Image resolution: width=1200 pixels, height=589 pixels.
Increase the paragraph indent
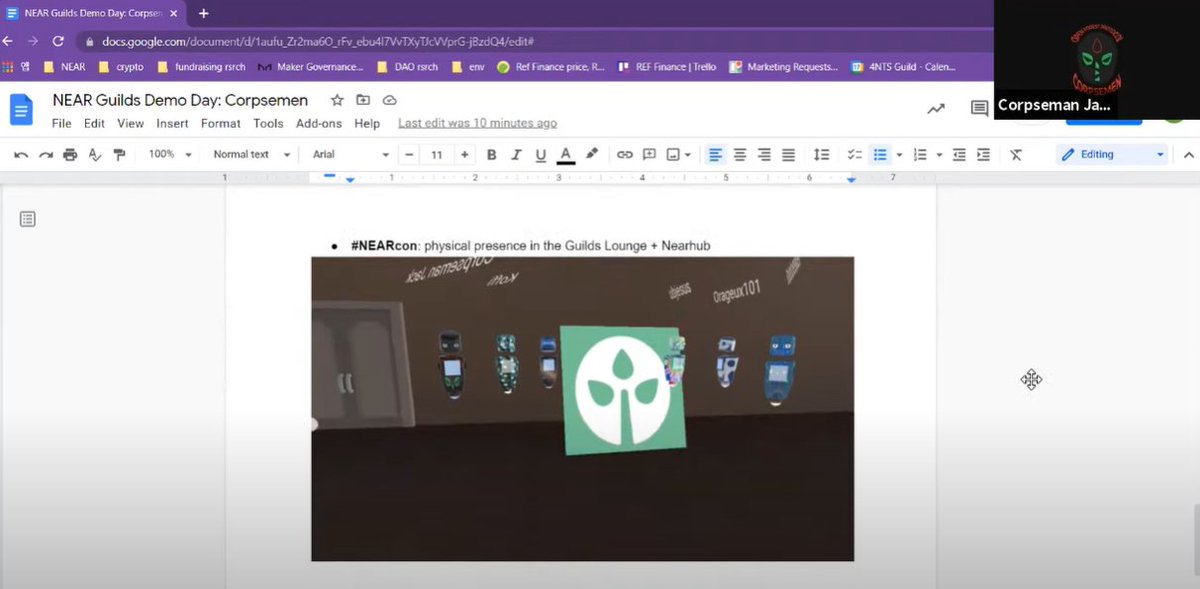point(984,155)
